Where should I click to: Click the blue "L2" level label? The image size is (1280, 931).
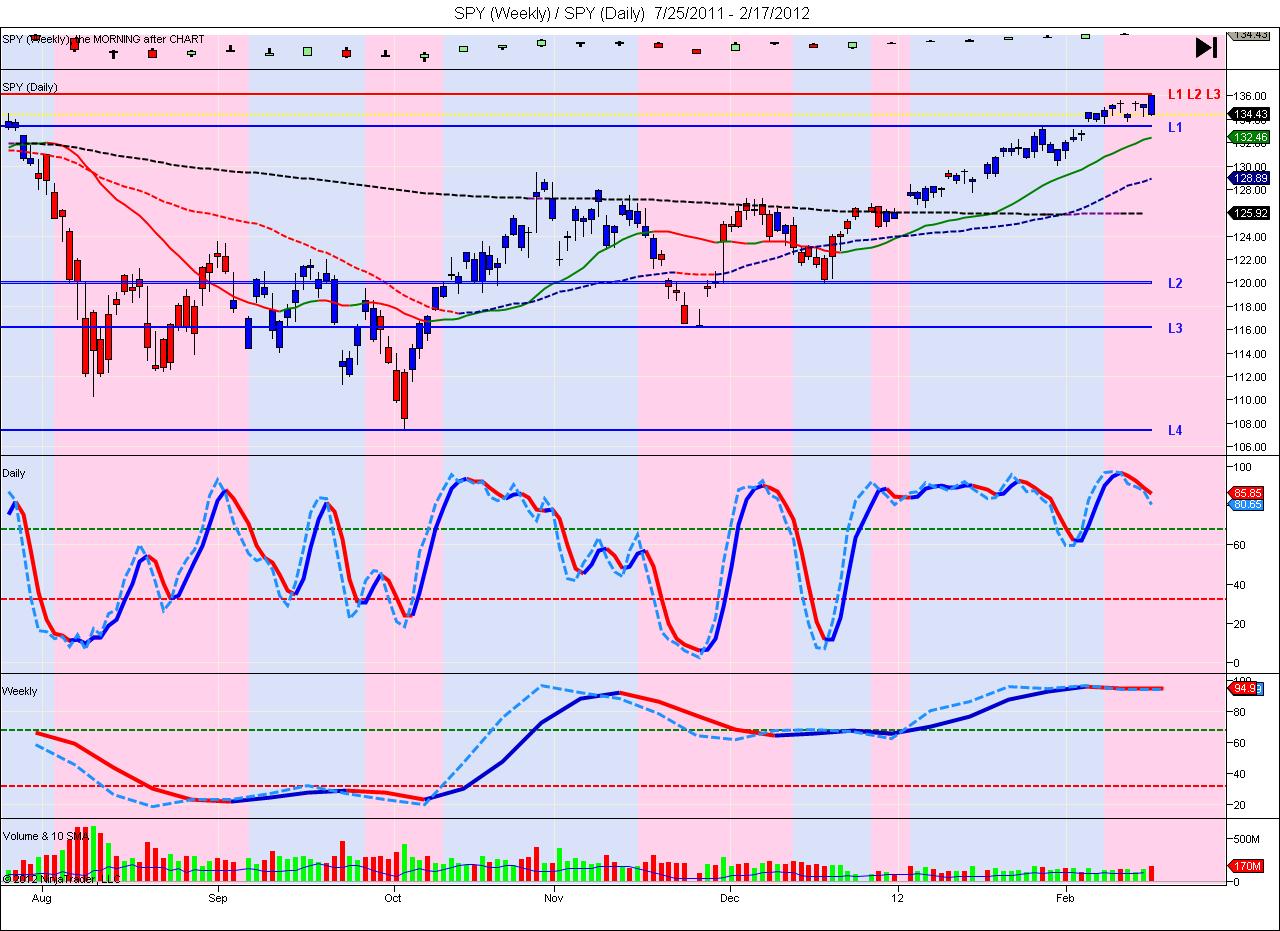point(1175,283)
